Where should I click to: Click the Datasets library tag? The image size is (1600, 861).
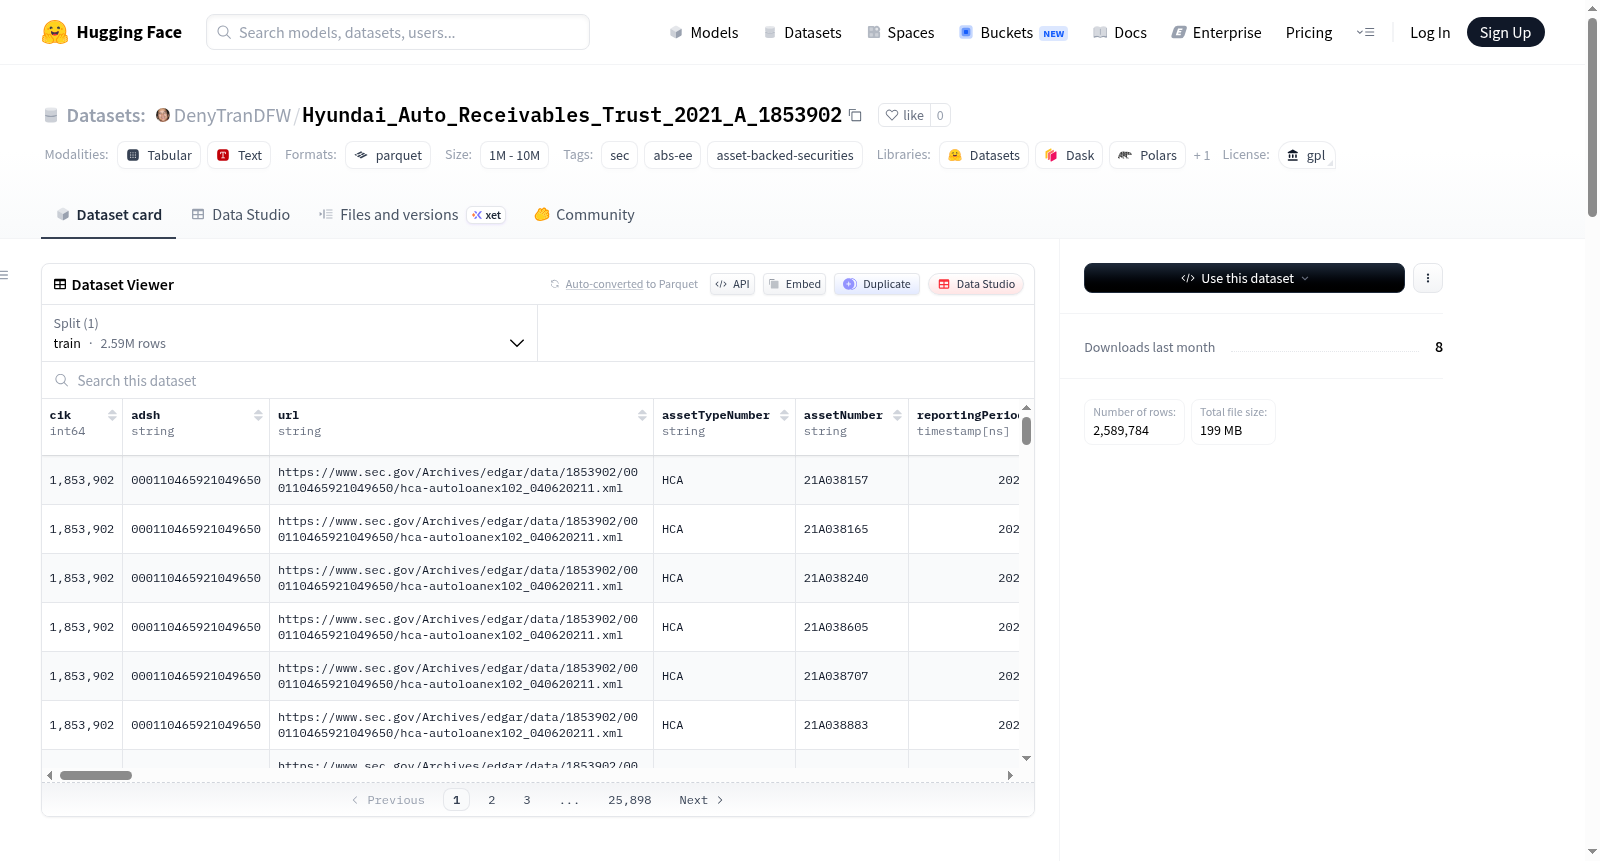[984, 155]
